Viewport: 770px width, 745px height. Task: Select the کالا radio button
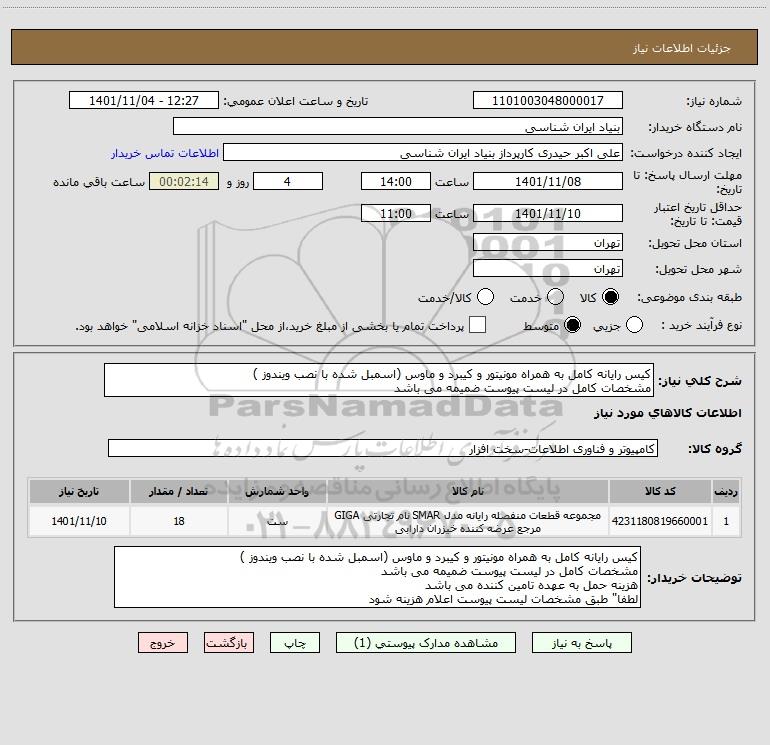pyautogui.click(x=610, y=297)
